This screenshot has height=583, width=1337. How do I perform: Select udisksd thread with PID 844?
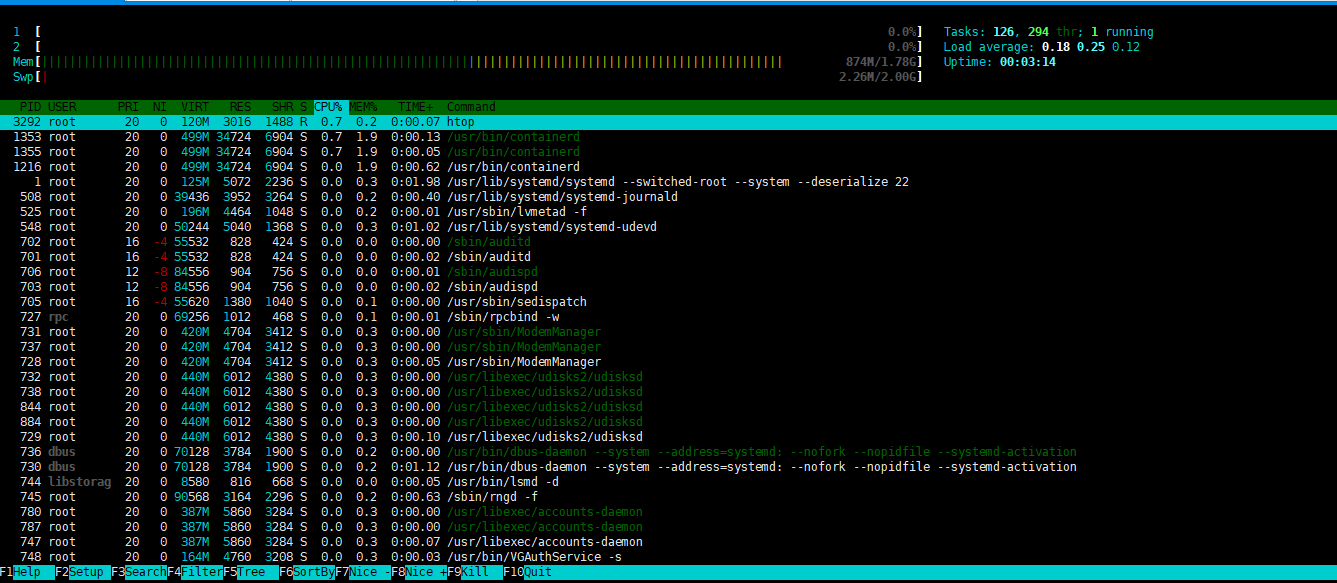pyautogui.click(x=668, y=407)
